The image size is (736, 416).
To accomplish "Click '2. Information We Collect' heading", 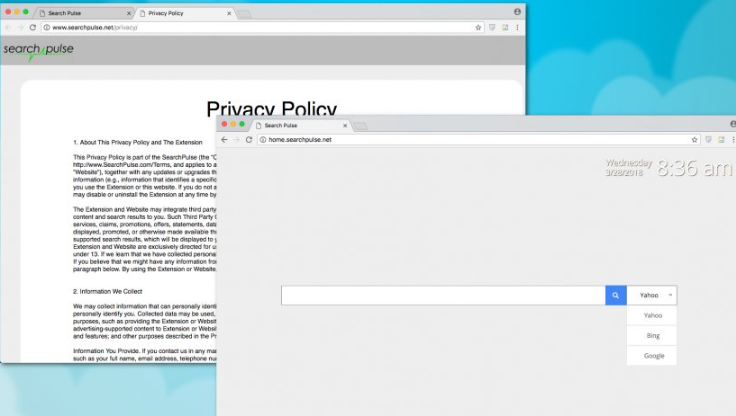I will [x=107, y=292].
